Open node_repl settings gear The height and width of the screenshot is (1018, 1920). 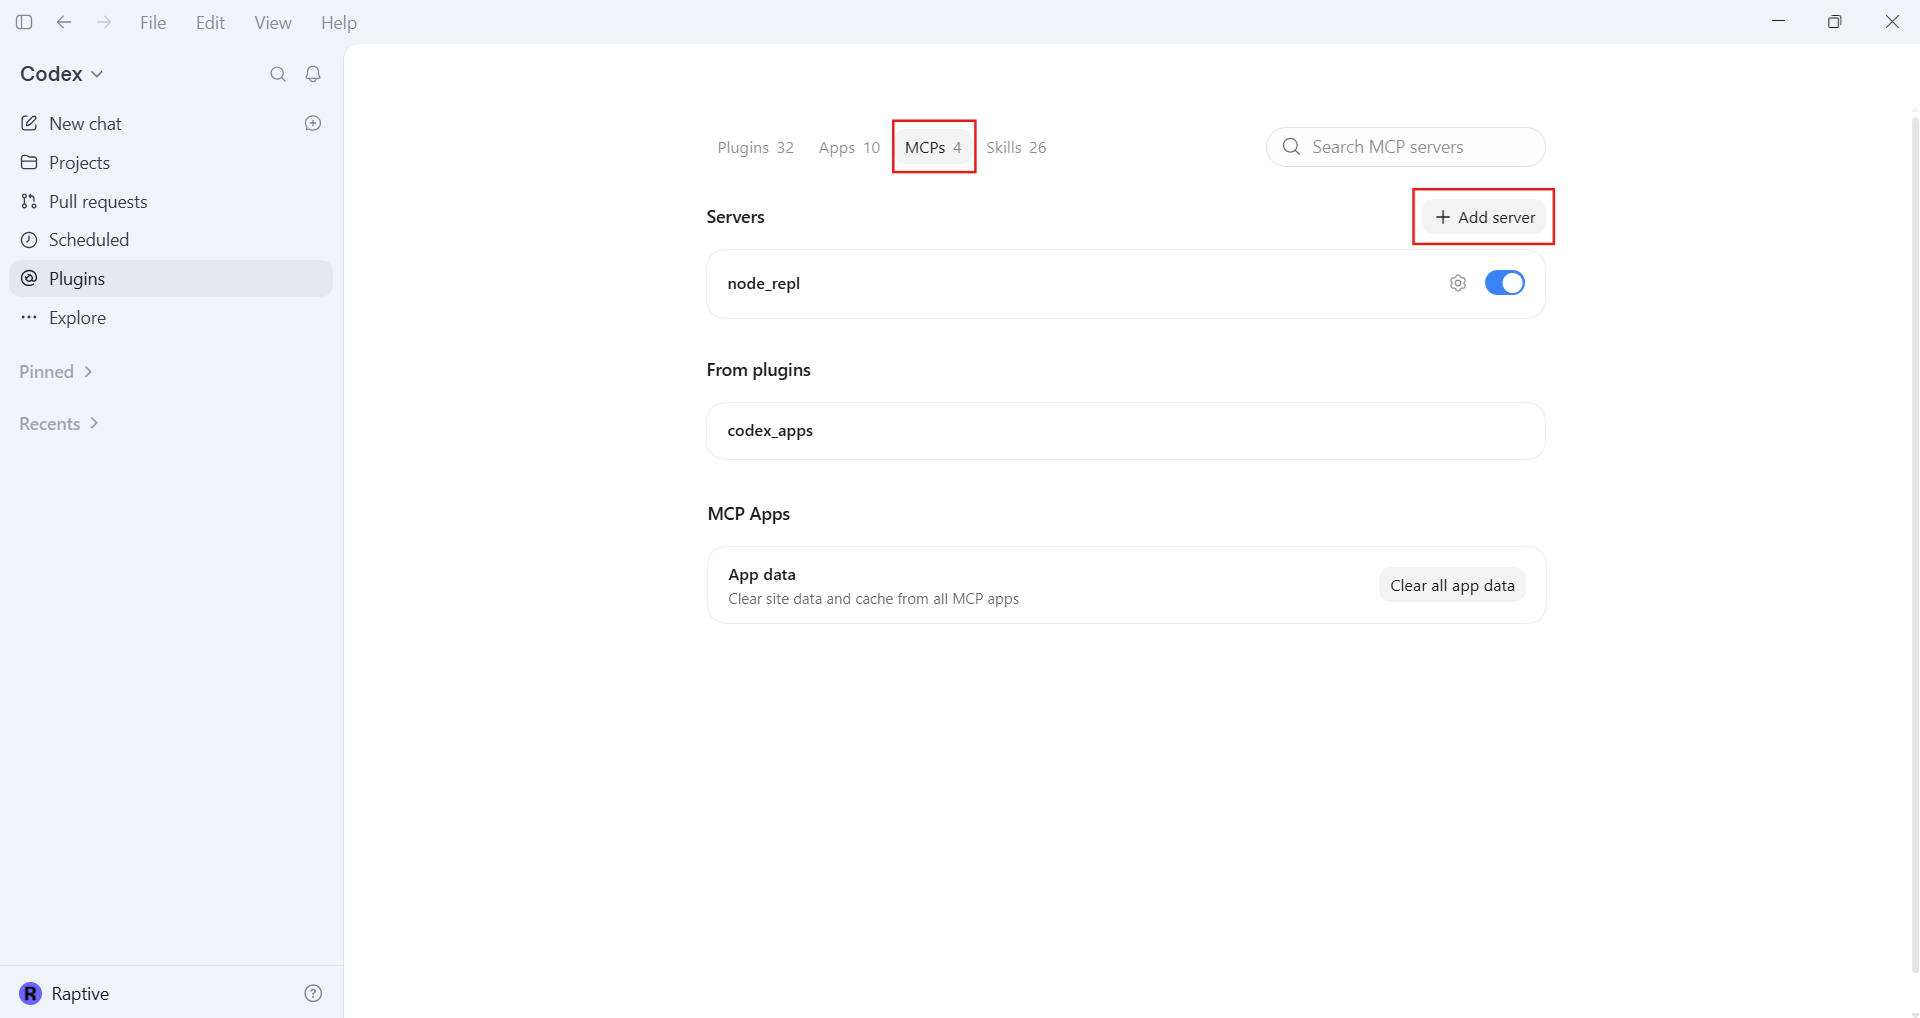(x=1458, y=283)
